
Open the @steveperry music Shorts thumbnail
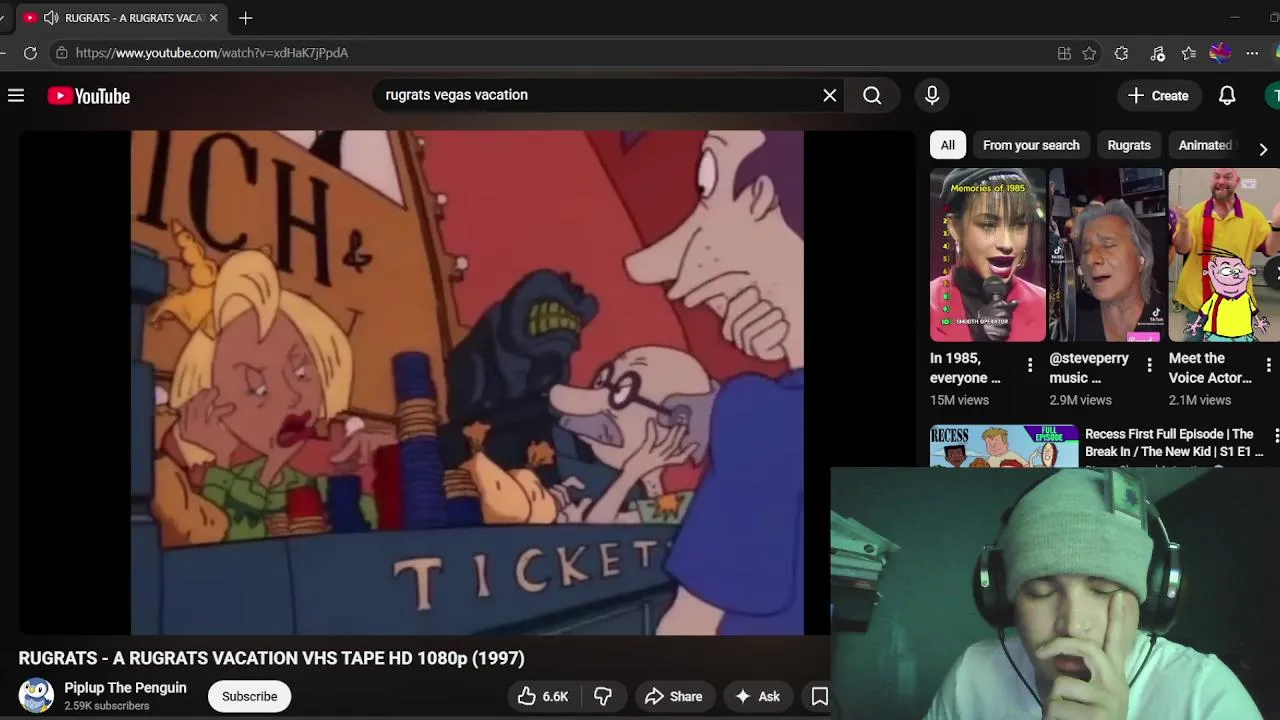pos(1107,255)
